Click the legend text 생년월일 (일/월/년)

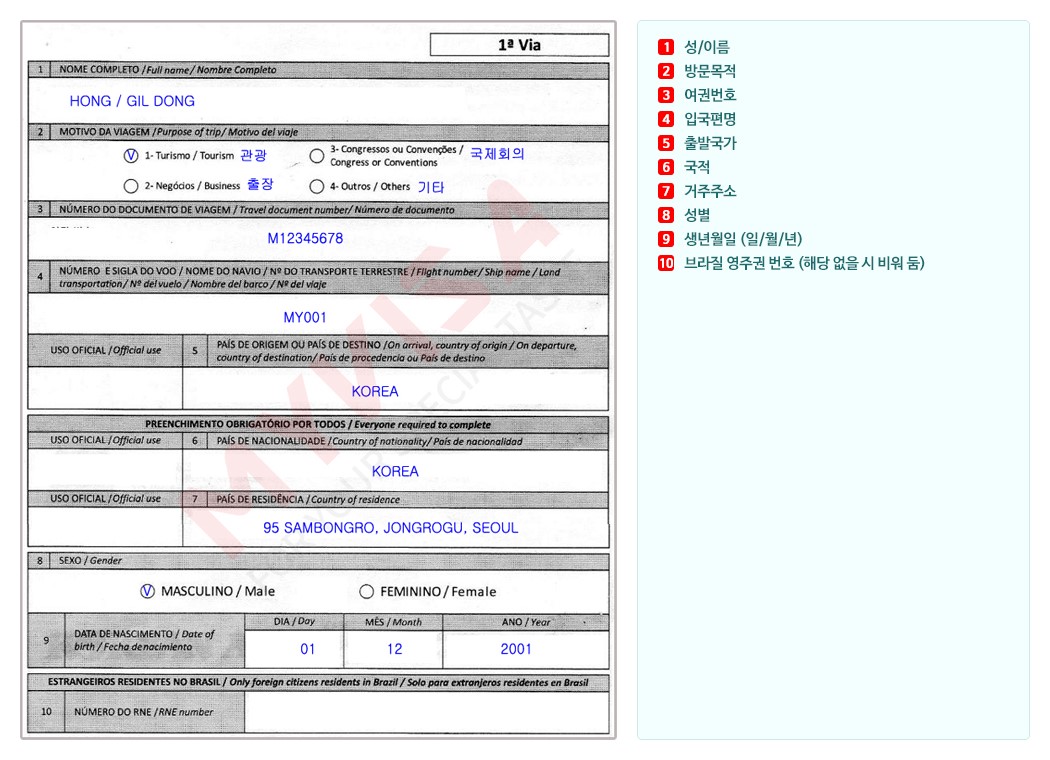point(743,239)
